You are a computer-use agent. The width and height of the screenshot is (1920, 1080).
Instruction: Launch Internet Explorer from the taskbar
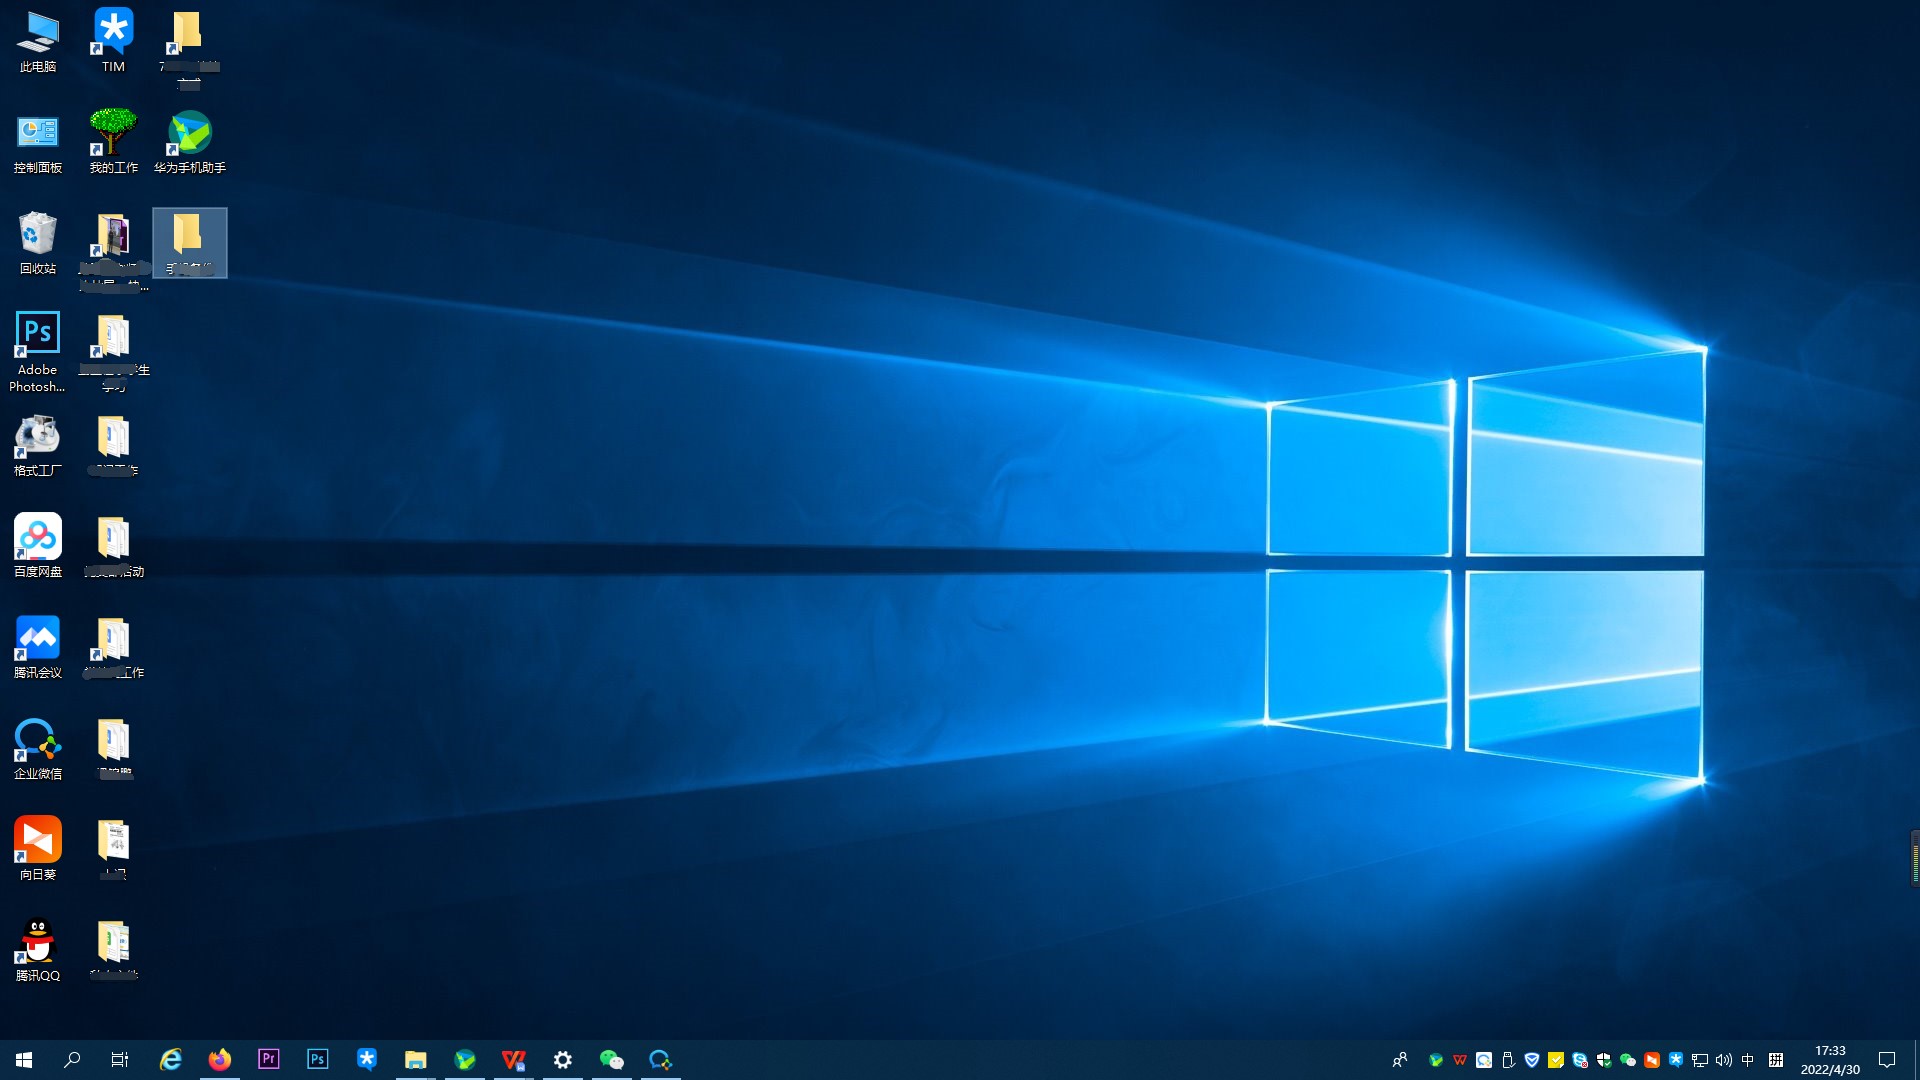click(171, 1060)
